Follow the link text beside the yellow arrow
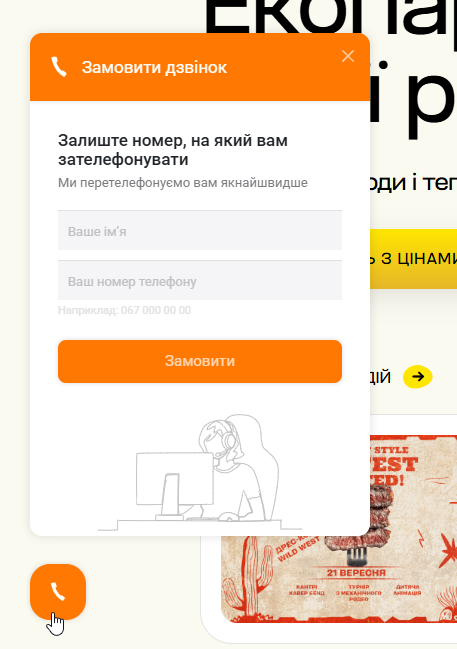457x649 pixels. point(380,377)
